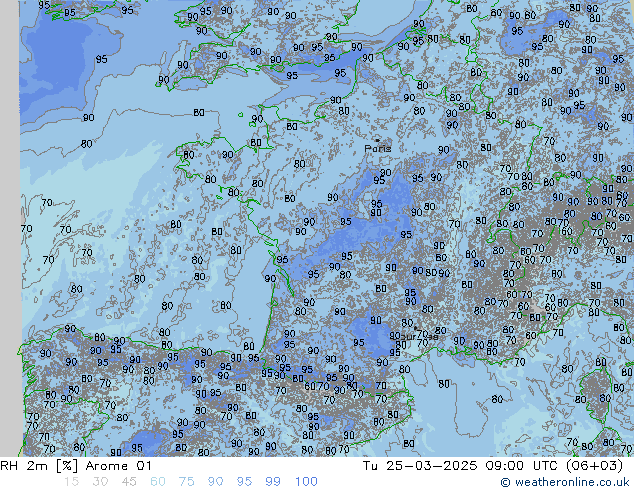Click legend value 30
This screenshot has height=490, width=634.
(100, 482)
